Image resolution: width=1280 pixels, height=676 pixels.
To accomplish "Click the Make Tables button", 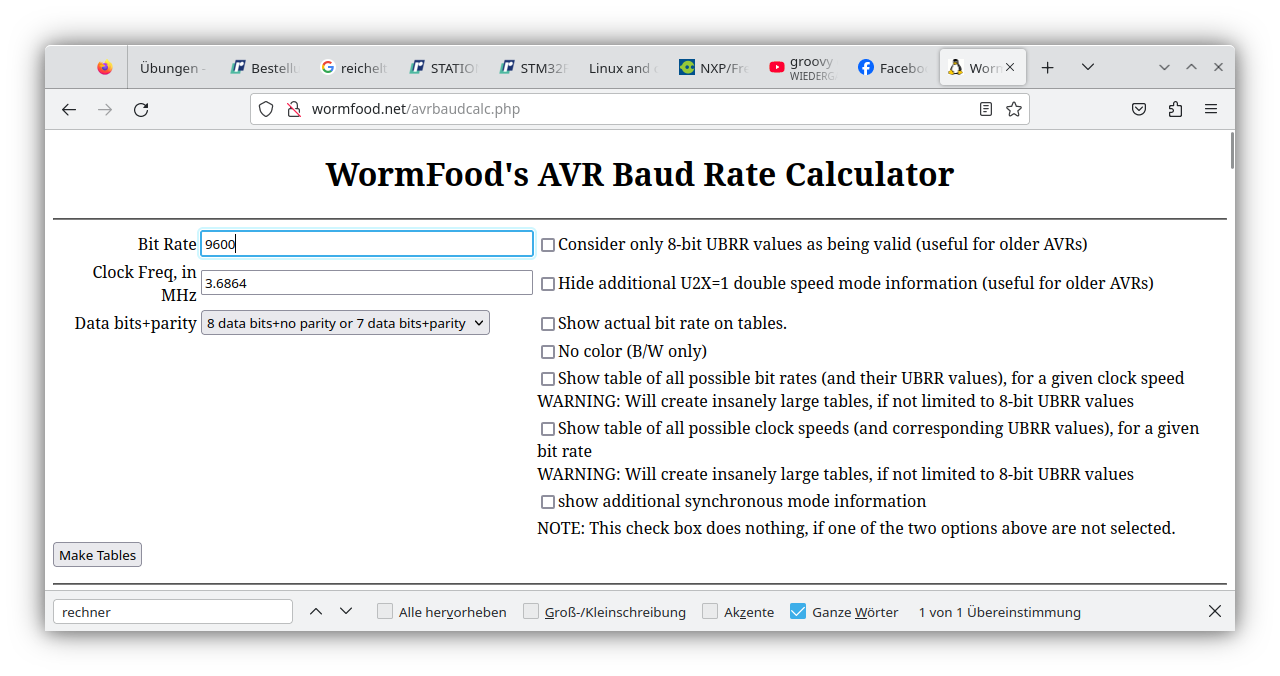I will [96, 554].
